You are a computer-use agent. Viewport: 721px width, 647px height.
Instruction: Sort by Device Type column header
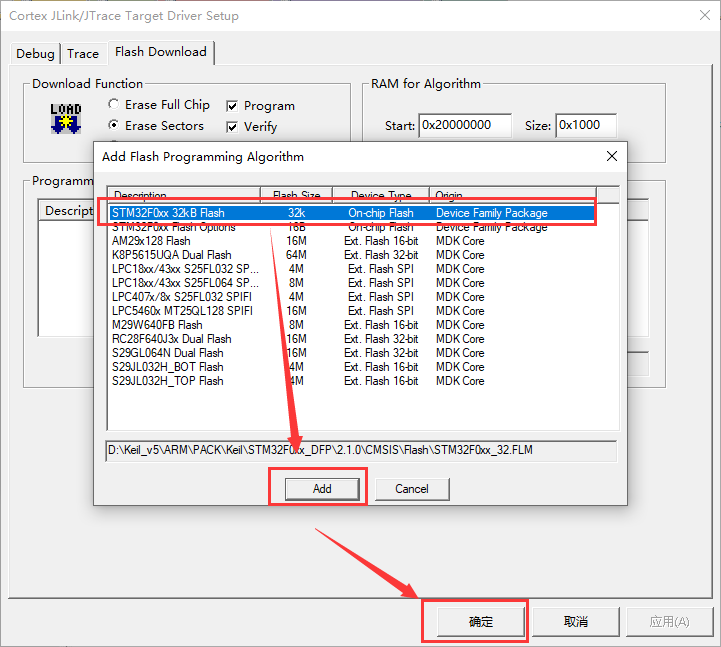(x=381, y=195)
